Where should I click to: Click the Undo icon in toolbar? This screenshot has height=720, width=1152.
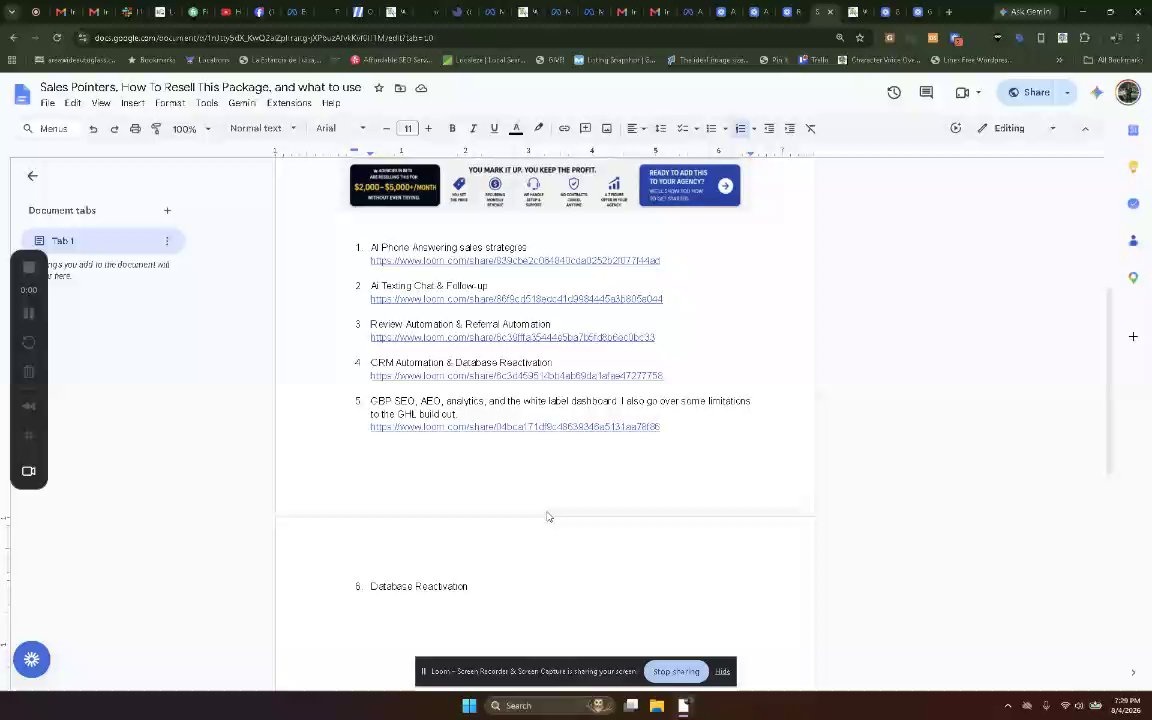coord(93,129)
